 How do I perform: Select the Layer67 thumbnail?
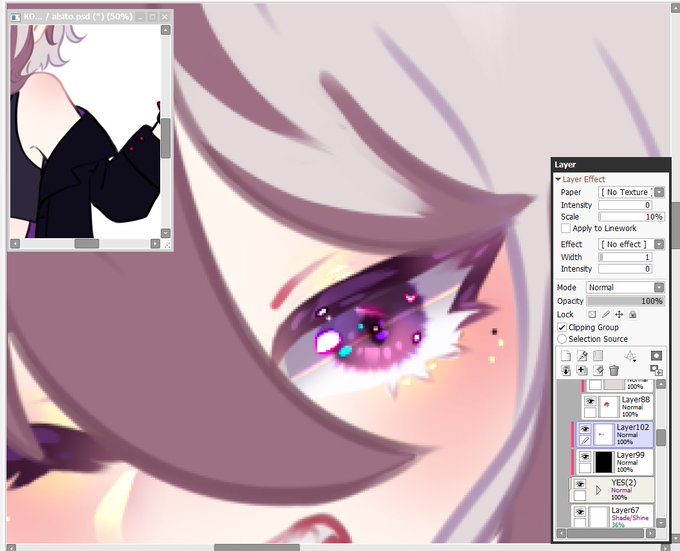[x=598, y=516]
